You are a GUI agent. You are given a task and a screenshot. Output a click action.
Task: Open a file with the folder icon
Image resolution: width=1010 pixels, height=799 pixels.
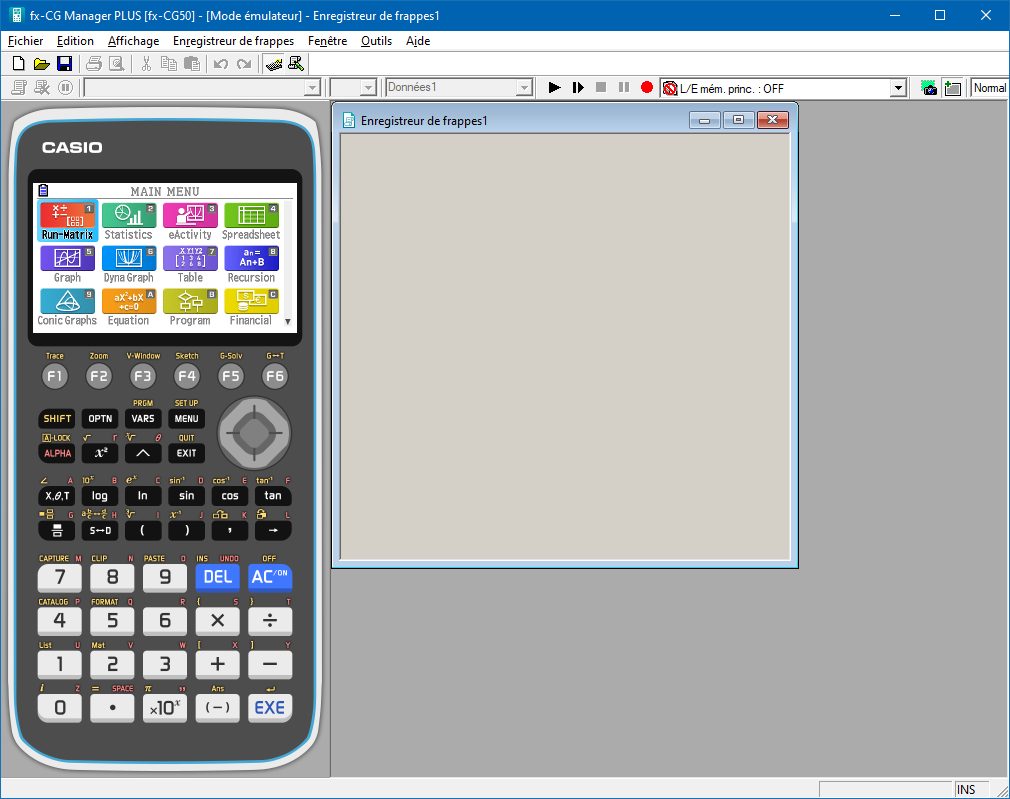[x=41, y=64]
